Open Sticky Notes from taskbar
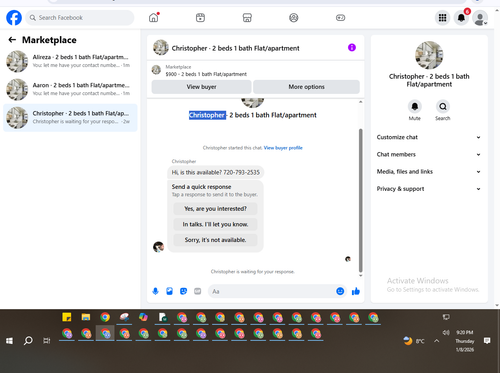Image resolution: width=500 pixels, height=373 pixels. coord(67,317)
